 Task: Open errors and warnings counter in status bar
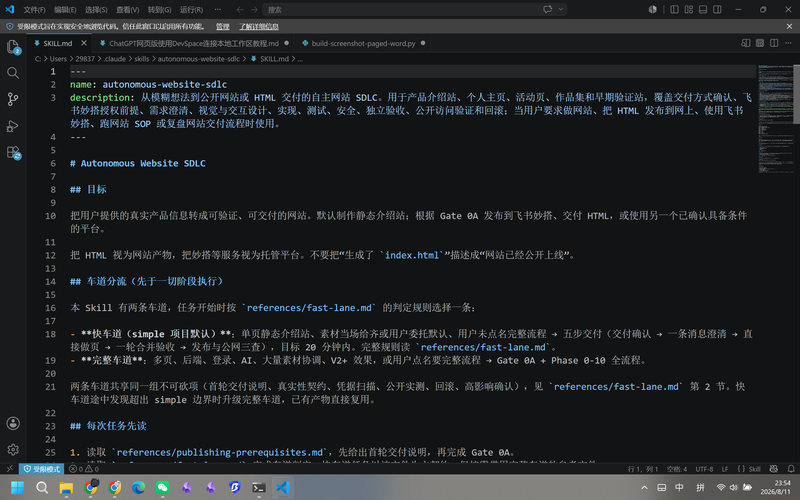click(84, 468)
